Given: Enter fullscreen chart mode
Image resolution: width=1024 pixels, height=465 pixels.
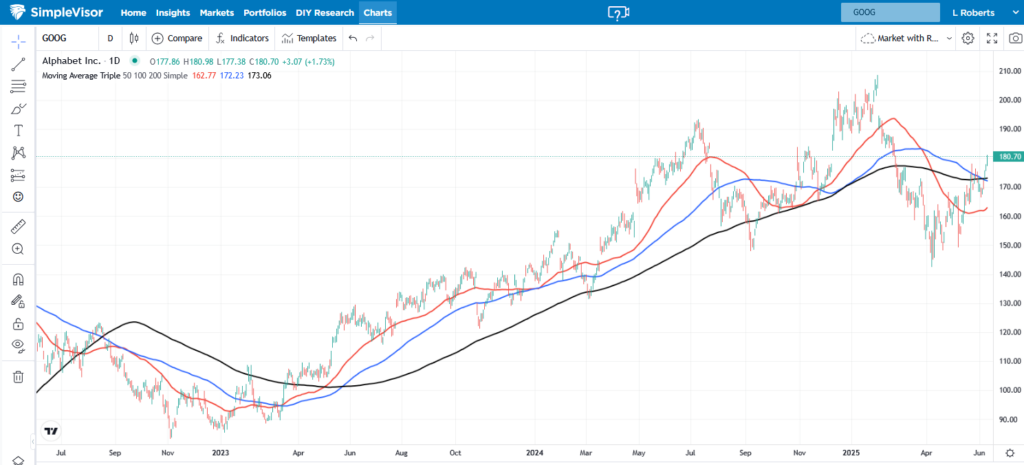Looking at the screenshot, I should pyautogui.click(x=991, y=38).
